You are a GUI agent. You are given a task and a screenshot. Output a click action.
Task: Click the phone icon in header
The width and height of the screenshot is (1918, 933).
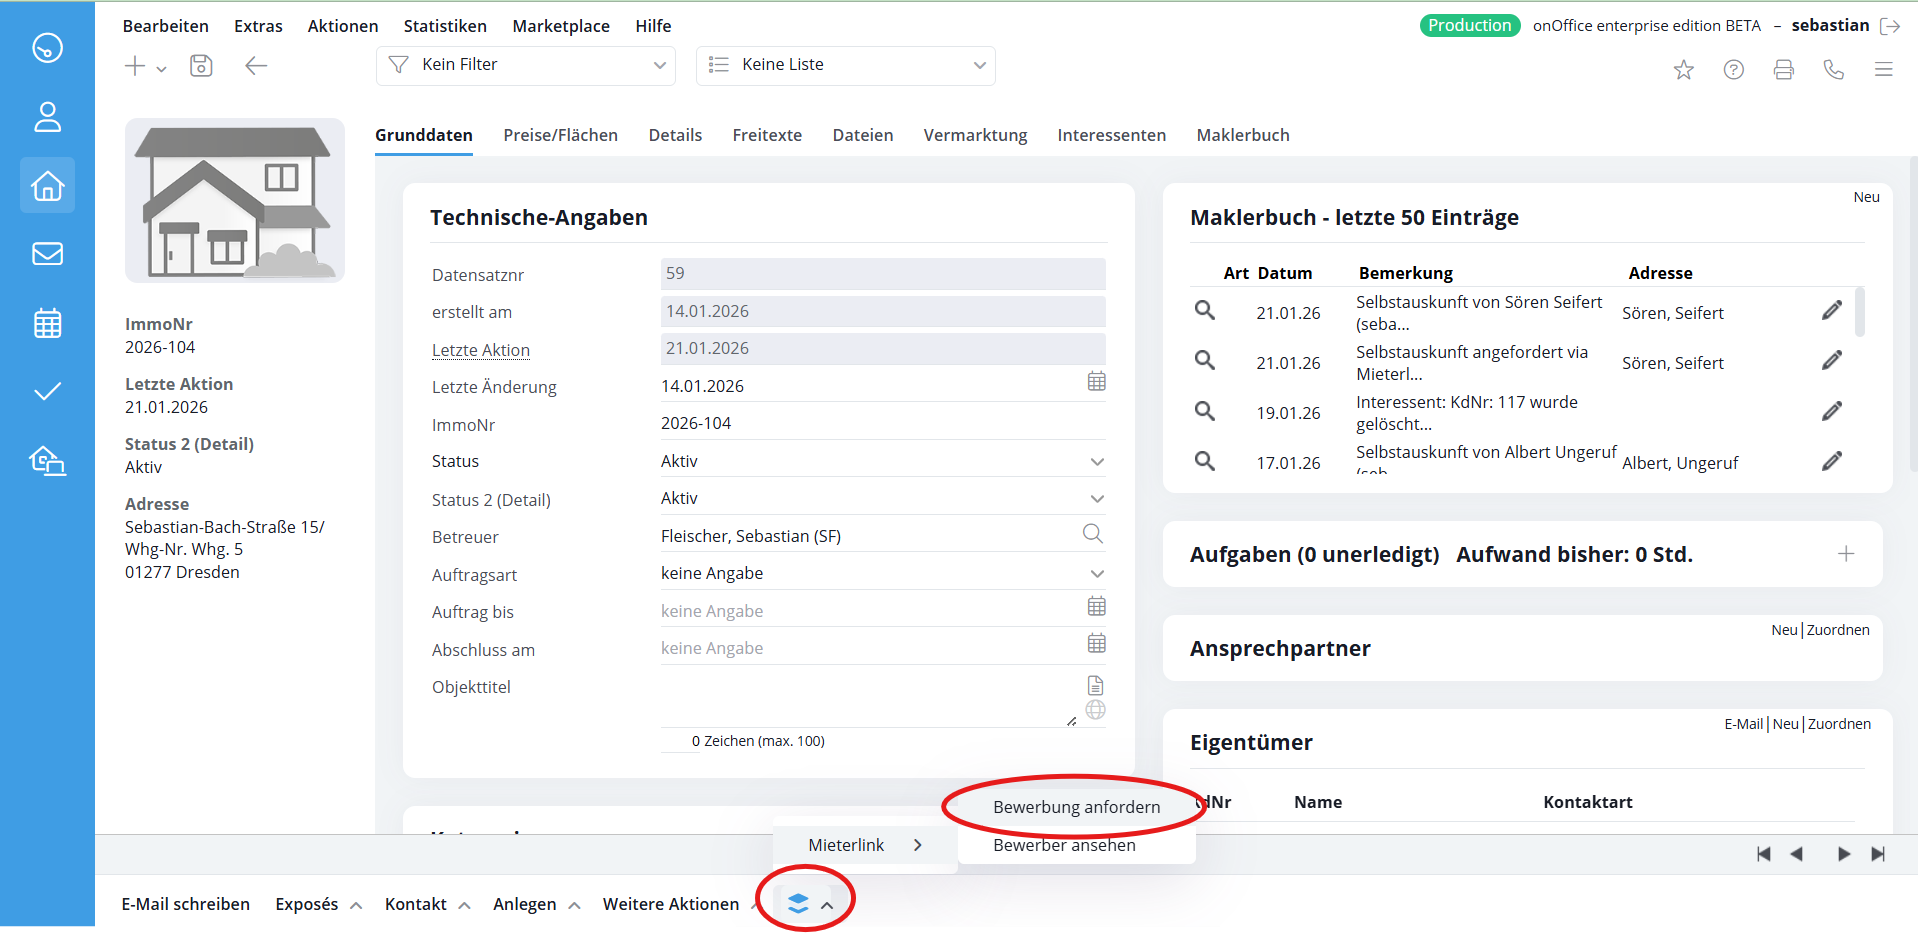(1833, 69)
